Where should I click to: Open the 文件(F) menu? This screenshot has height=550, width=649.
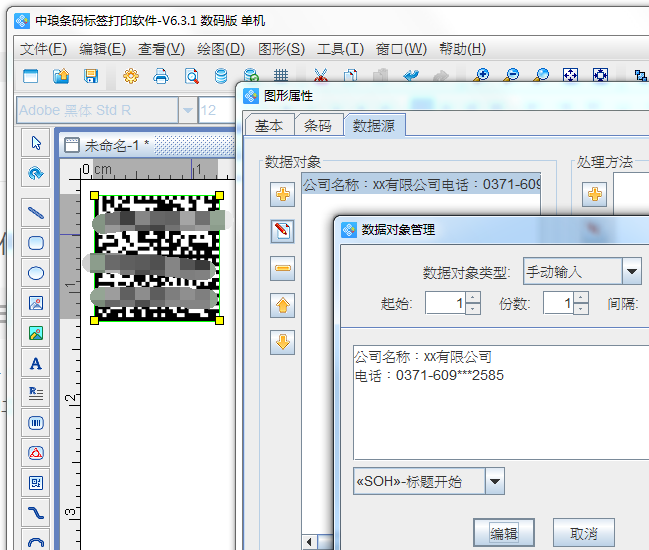pos(43,49)
